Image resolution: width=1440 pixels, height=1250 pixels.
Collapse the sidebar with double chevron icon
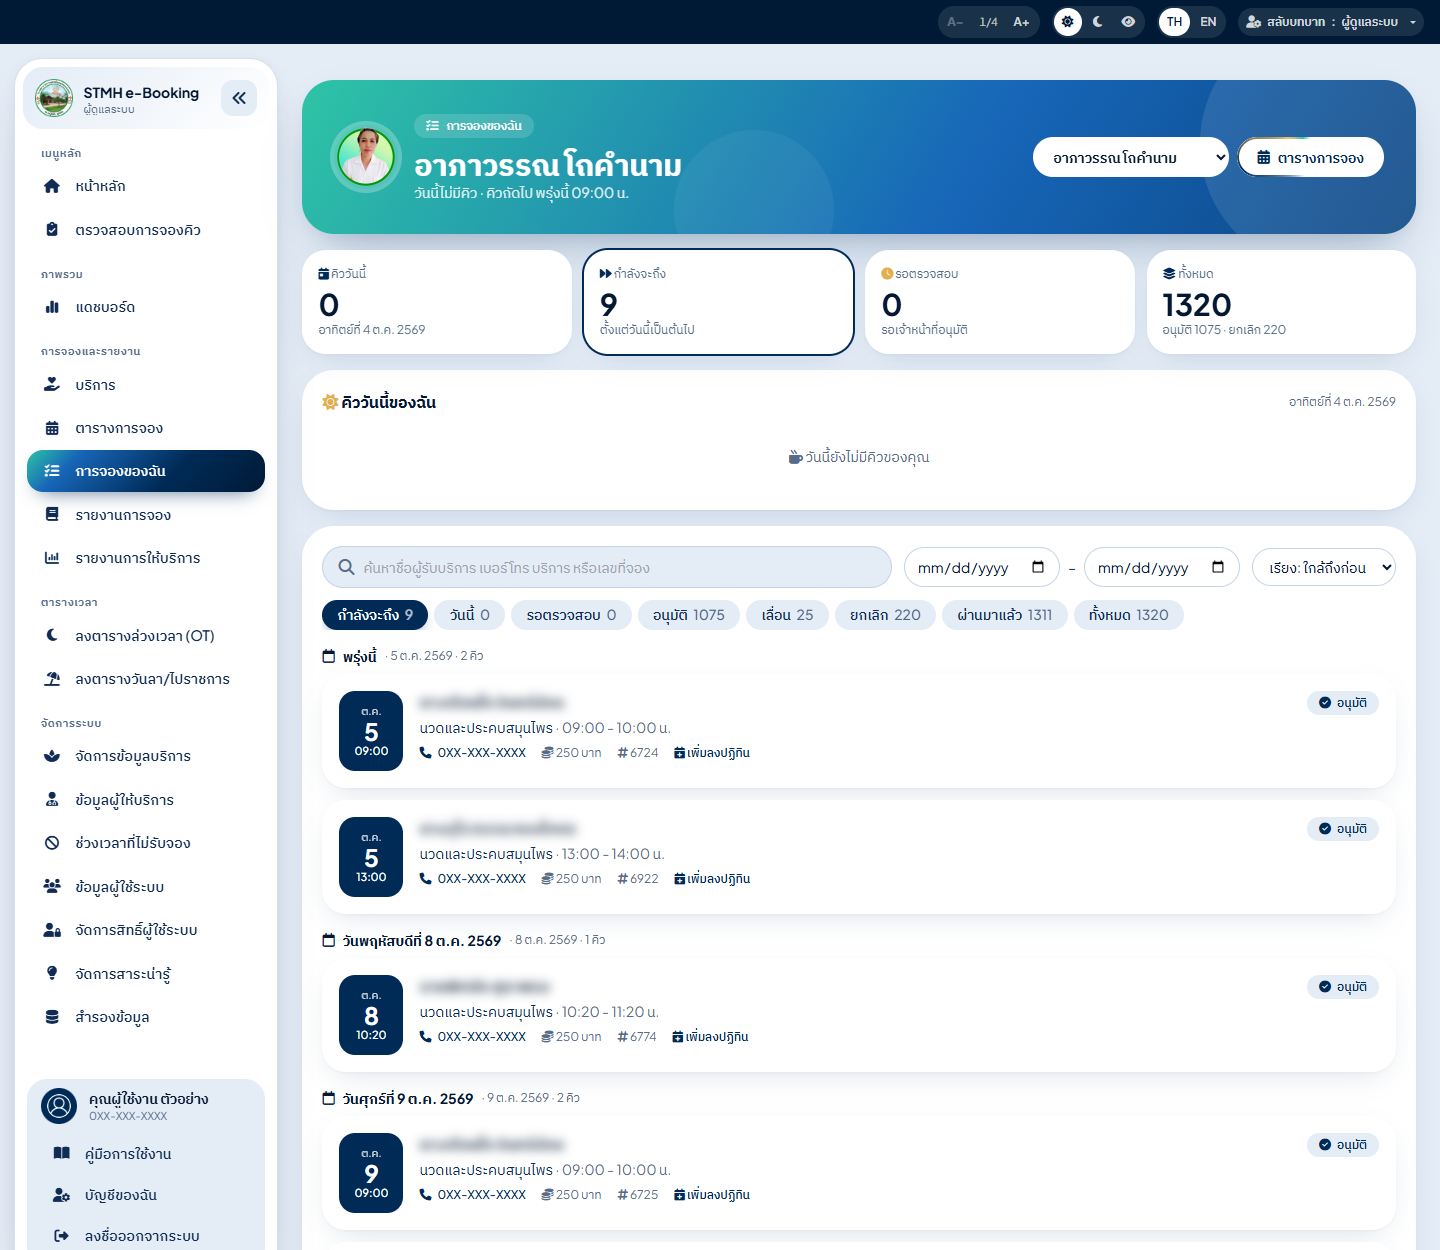click(239, 98)
